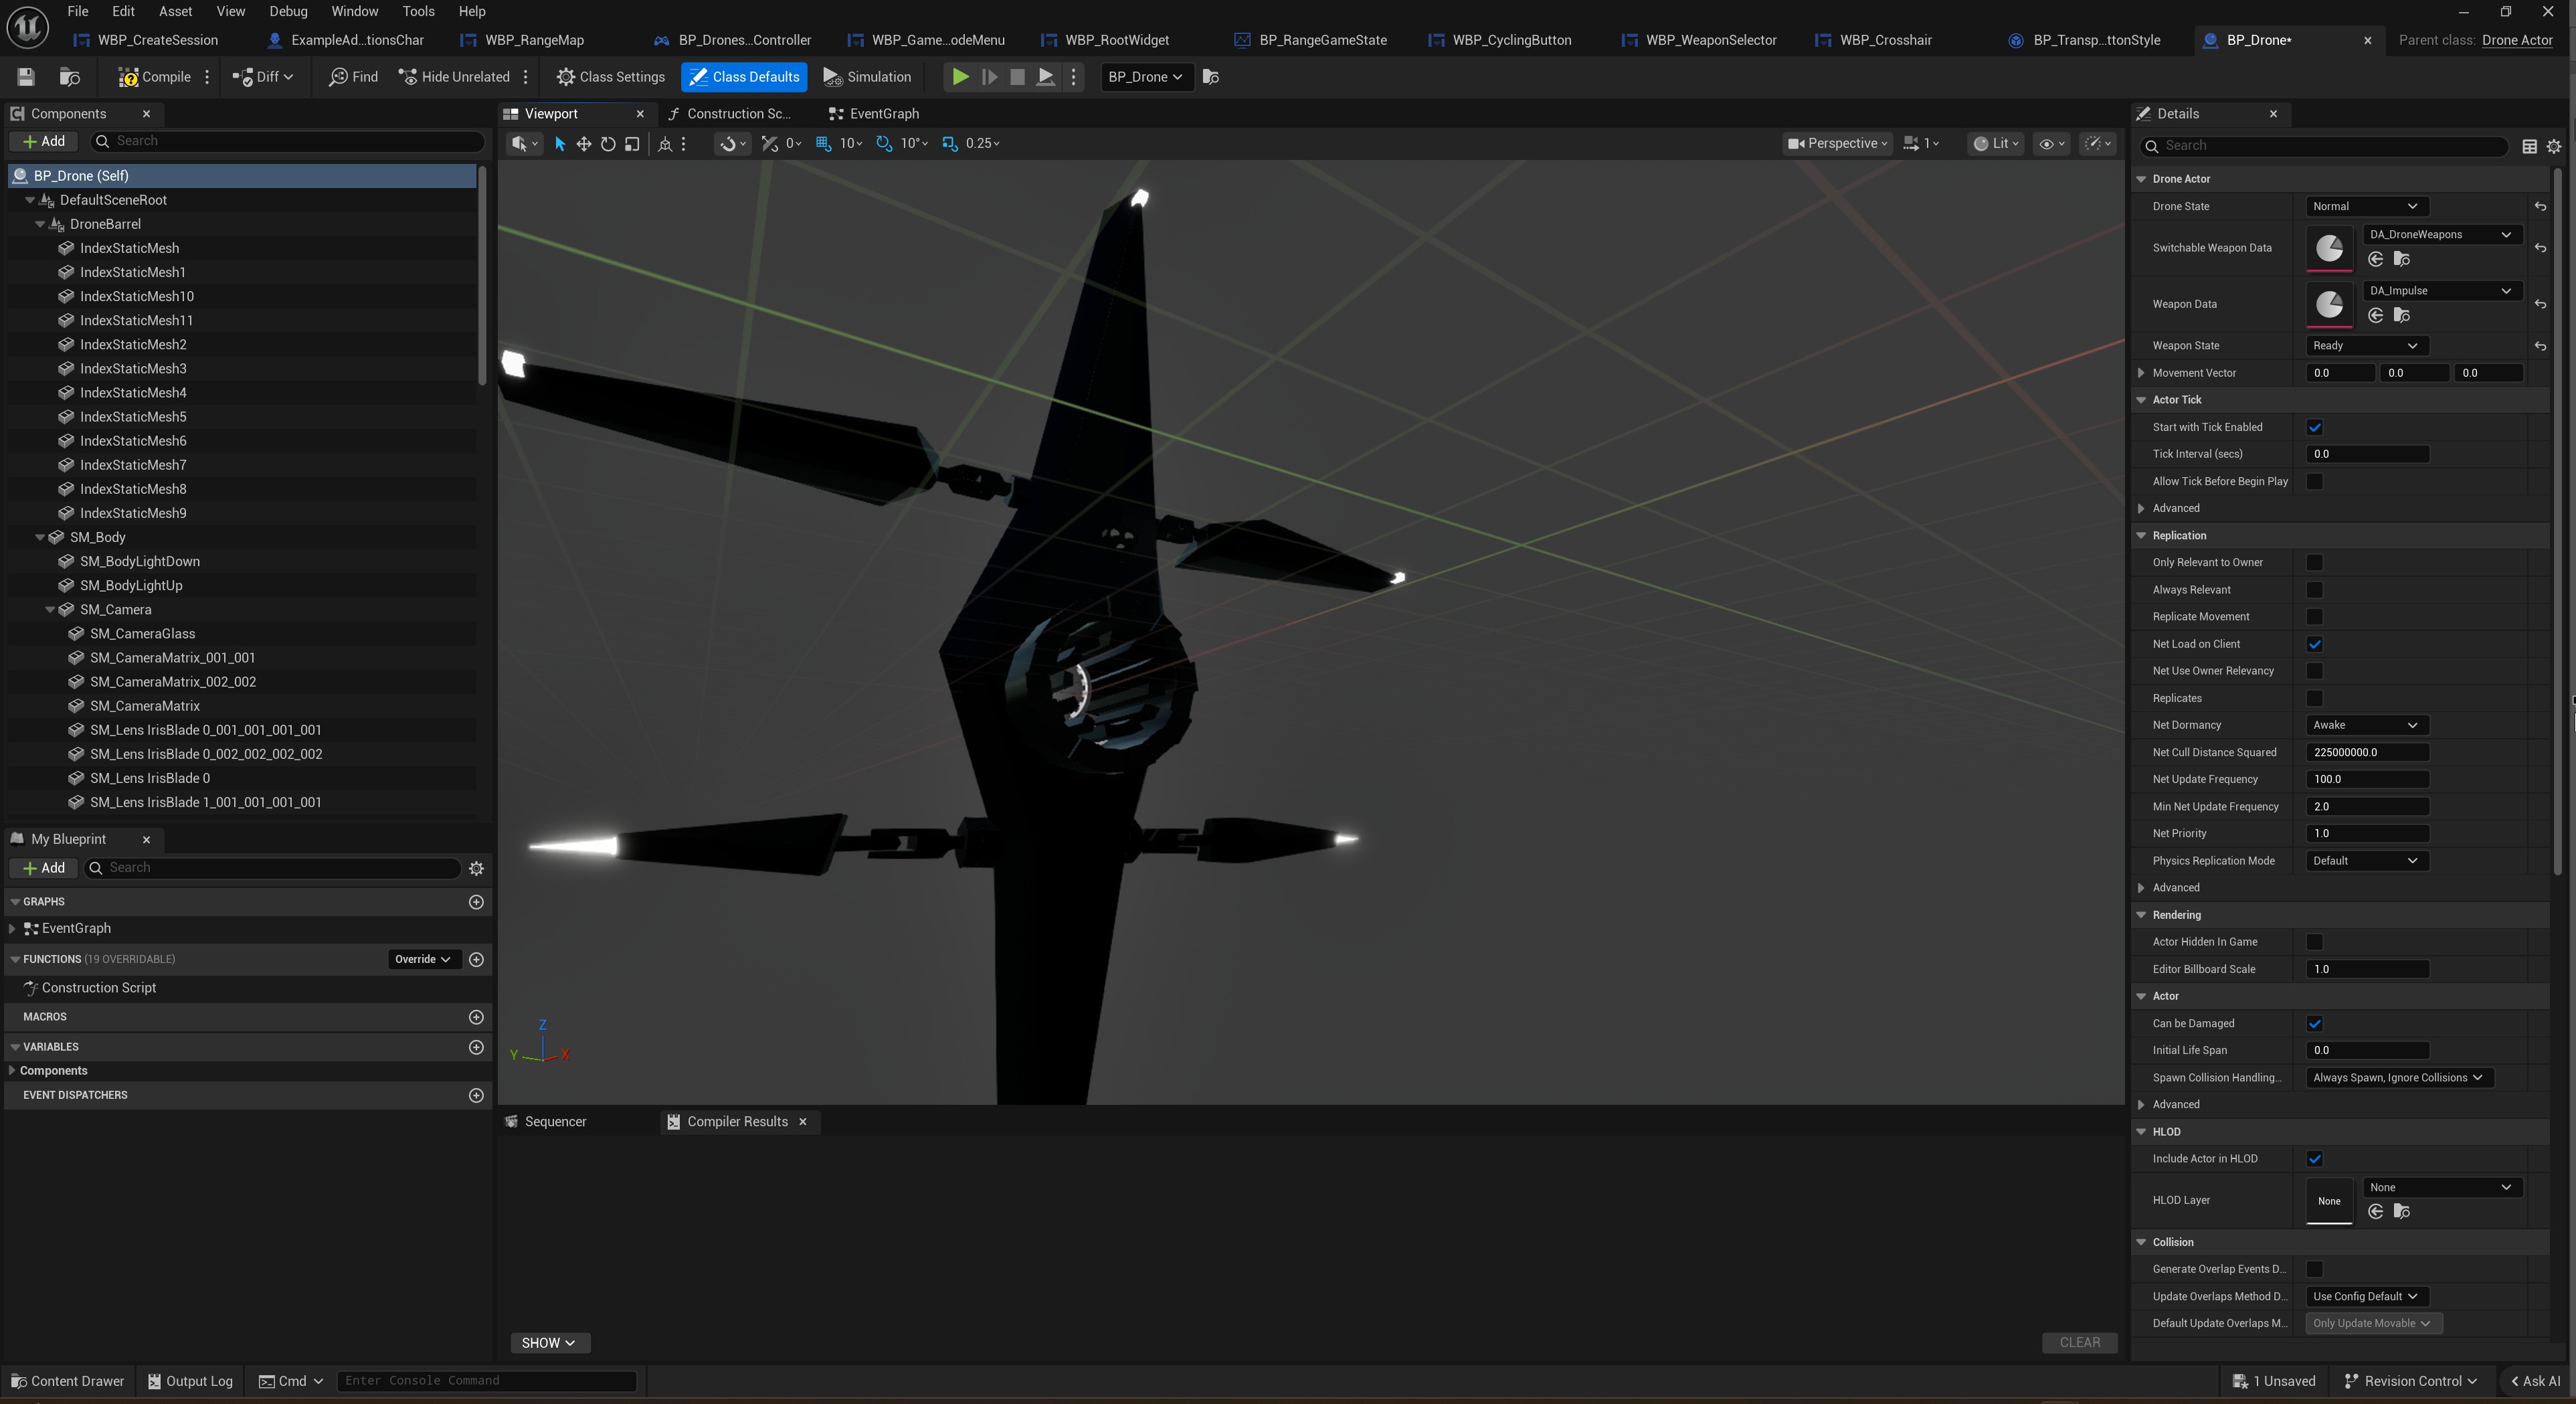Select the rotate gizmo tool in viewport
Viewport: 2576px width, 1404px height.
point(608,144)
